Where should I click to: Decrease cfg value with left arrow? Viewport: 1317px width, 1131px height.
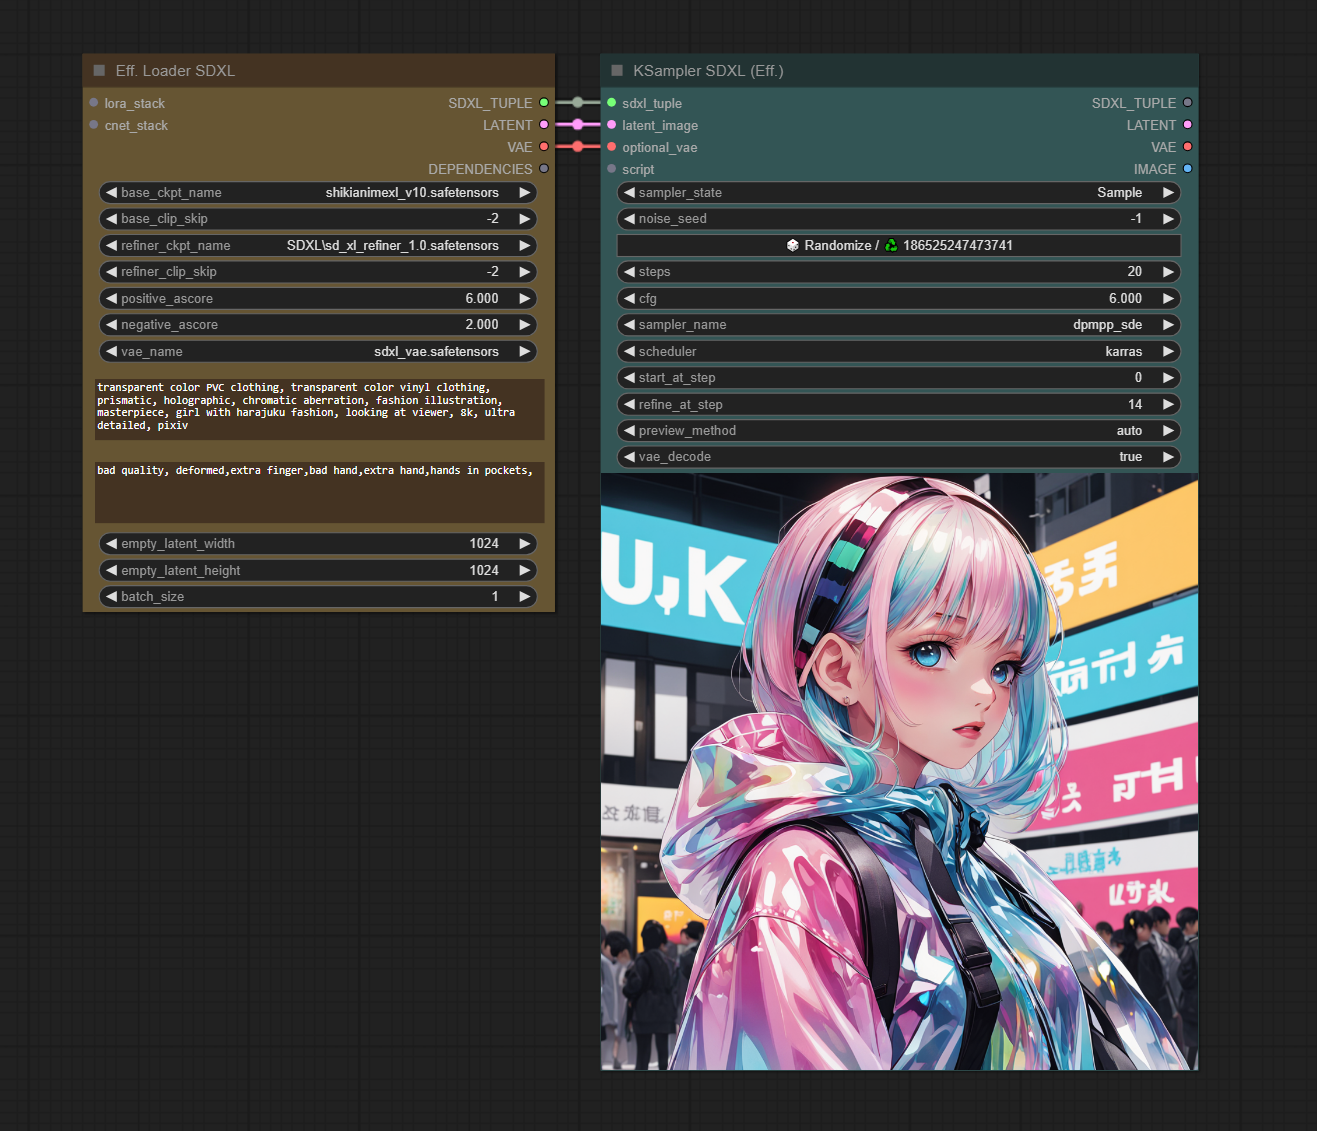629,299
